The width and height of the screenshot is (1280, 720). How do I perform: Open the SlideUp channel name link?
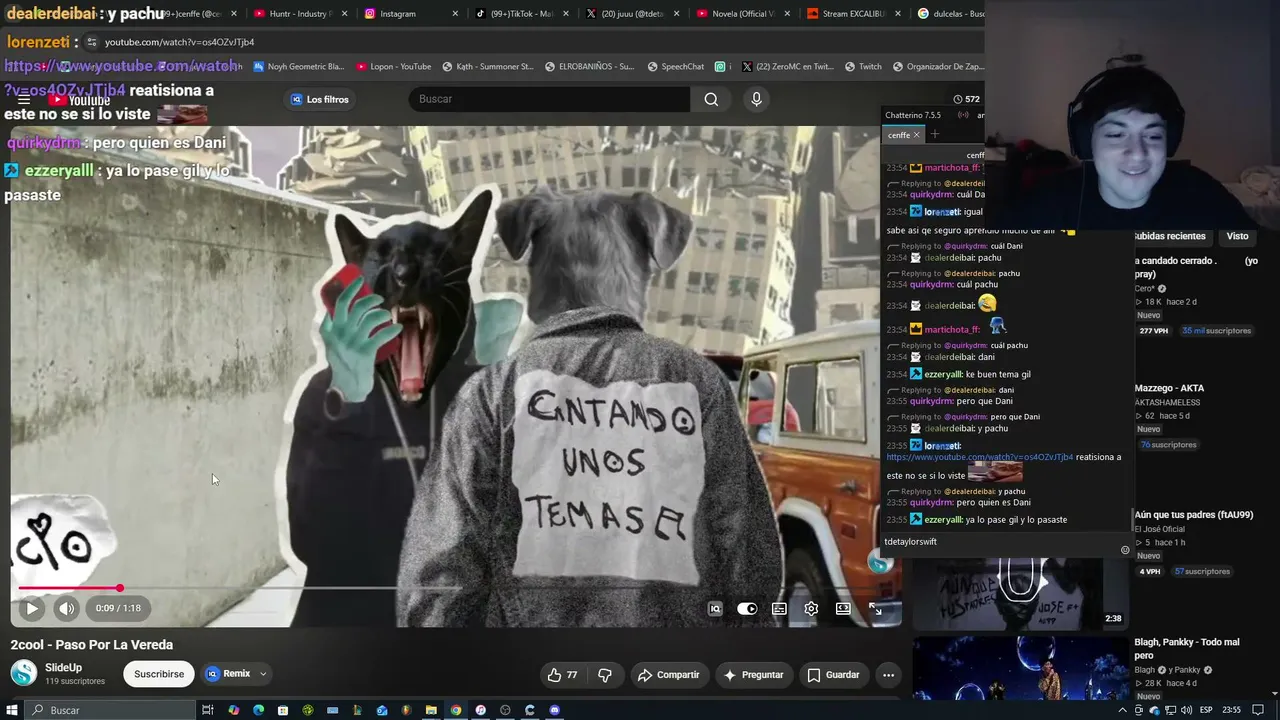(x=63, y=667)
